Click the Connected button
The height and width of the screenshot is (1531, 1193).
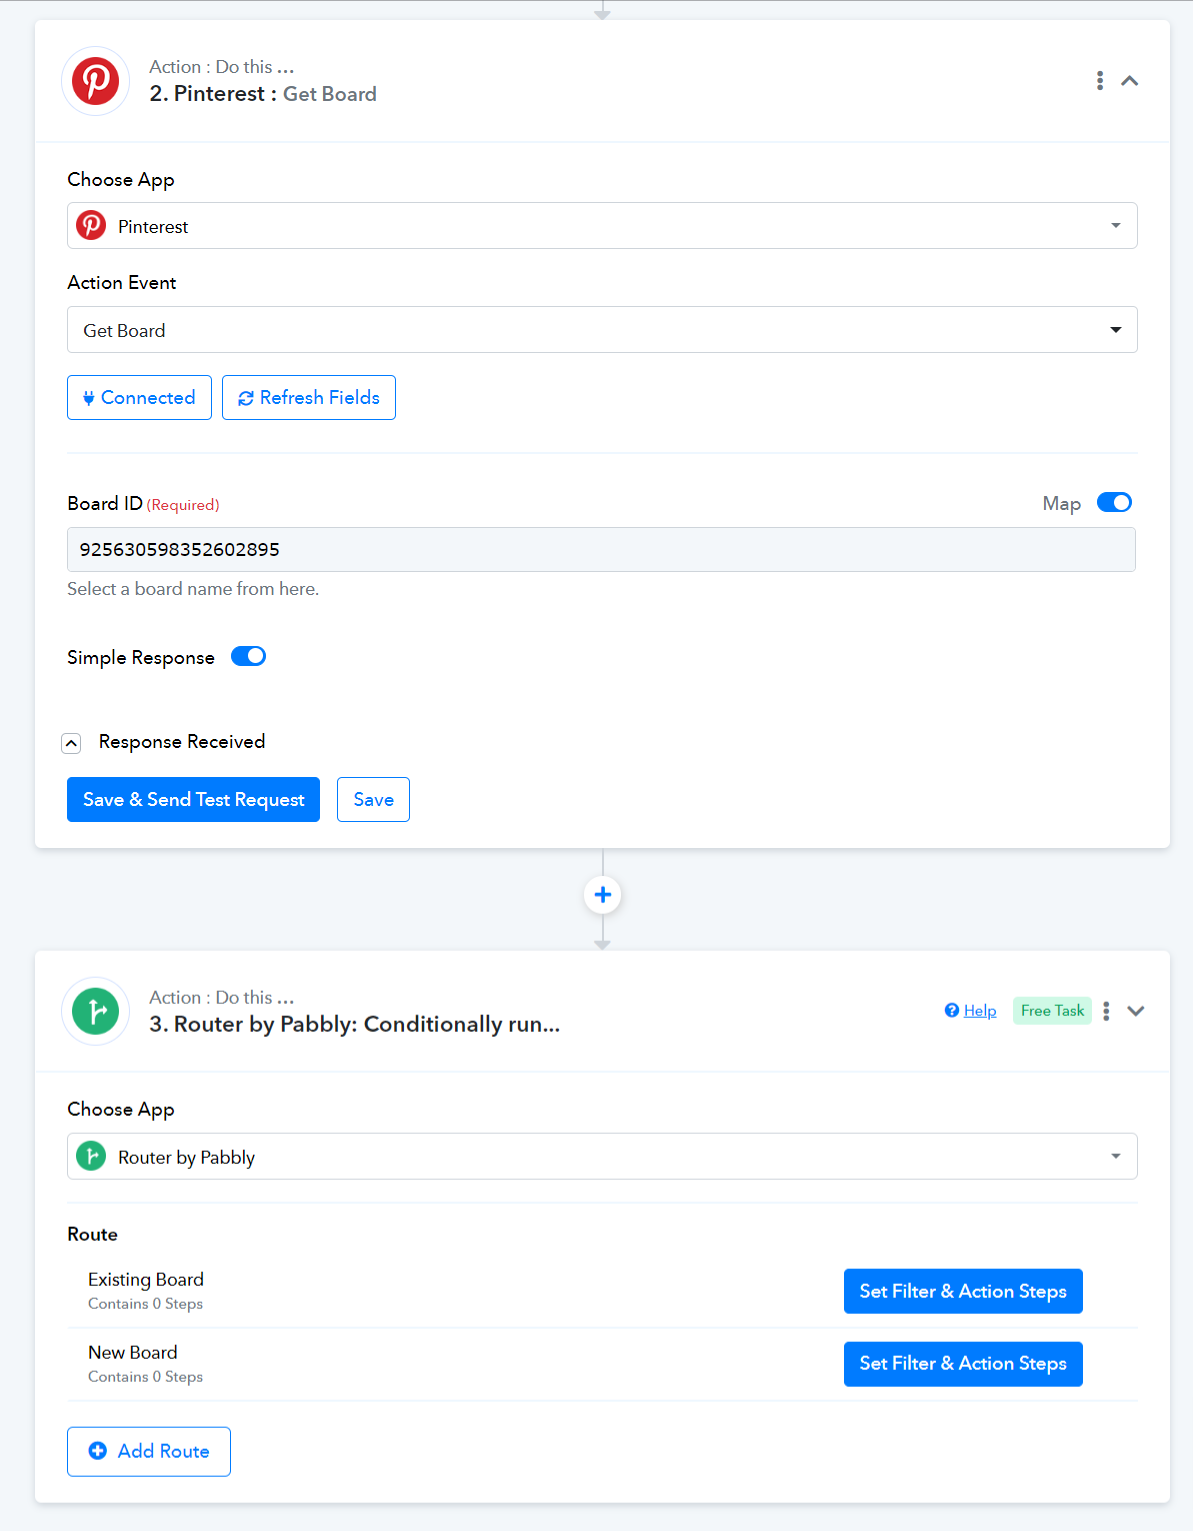pos(139,398)
